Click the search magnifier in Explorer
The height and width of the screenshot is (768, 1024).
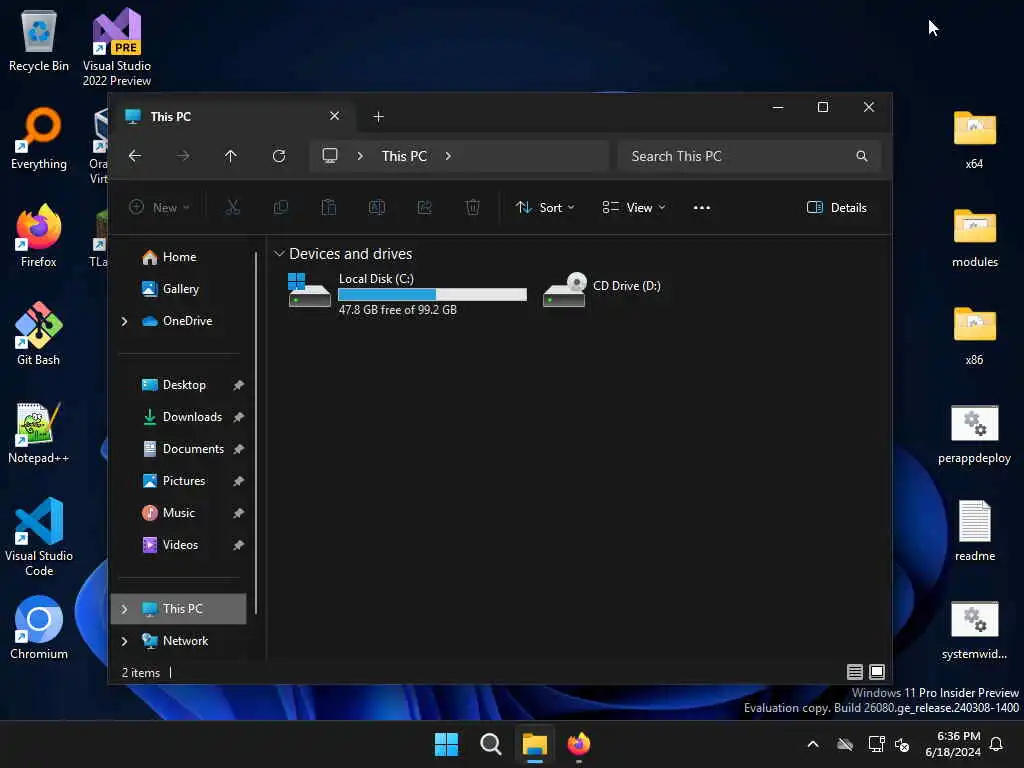click(862, 156)
